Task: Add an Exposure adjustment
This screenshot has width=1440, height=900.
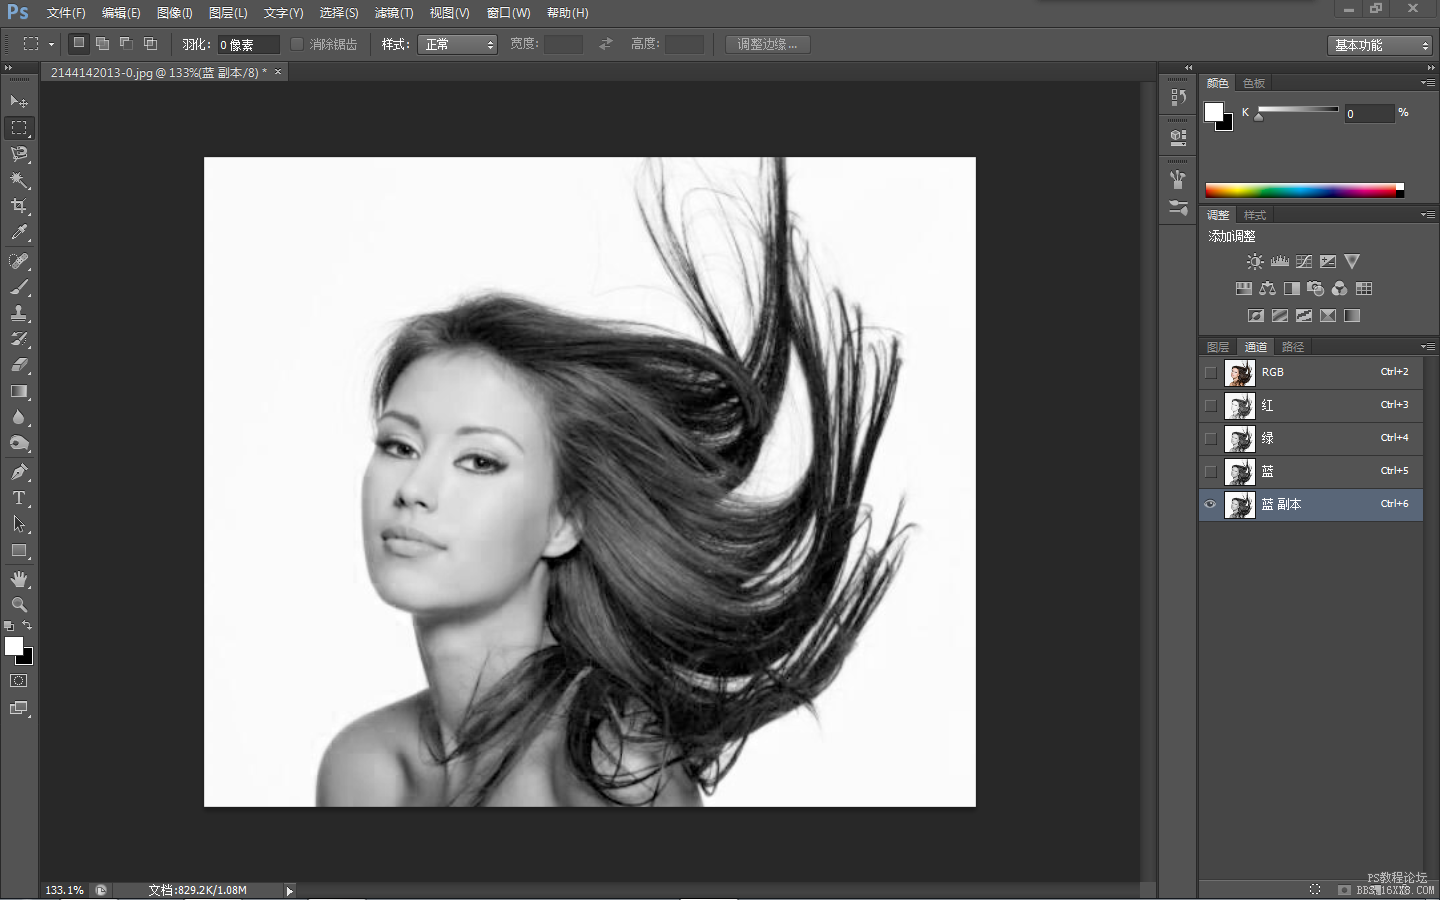Action: [1328, 261]
